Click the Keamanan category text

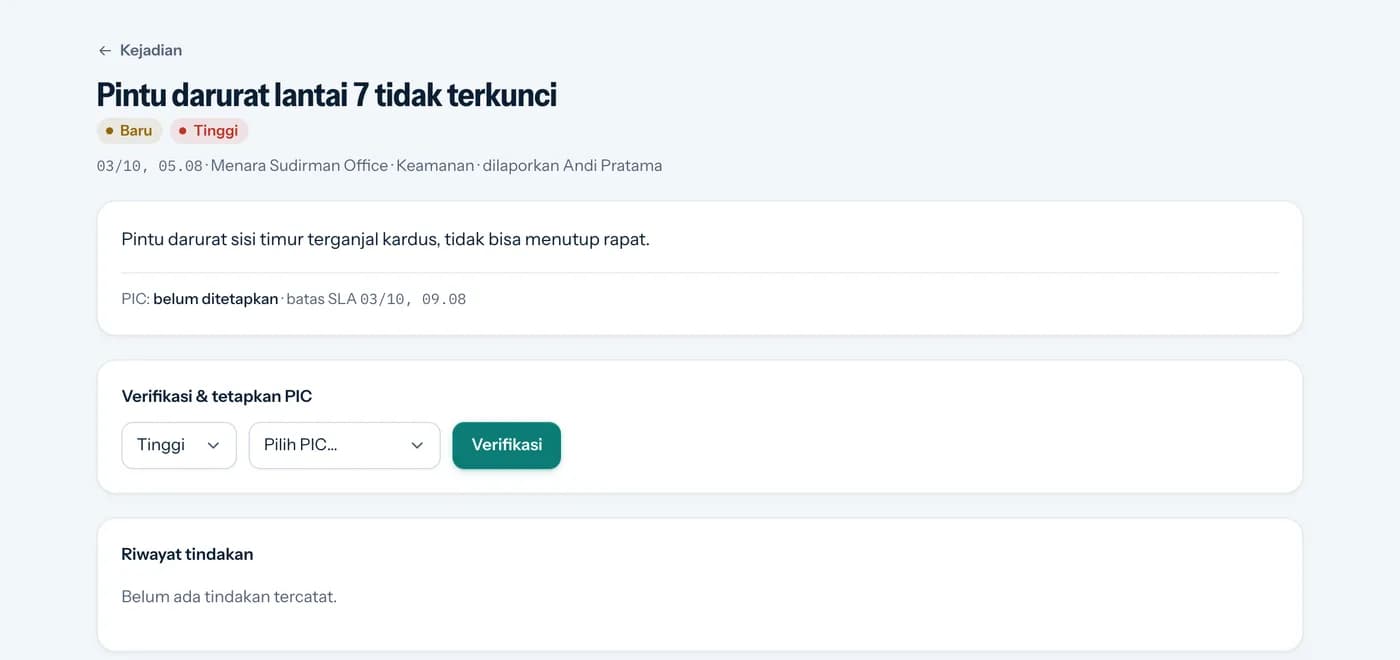point(435,166)
